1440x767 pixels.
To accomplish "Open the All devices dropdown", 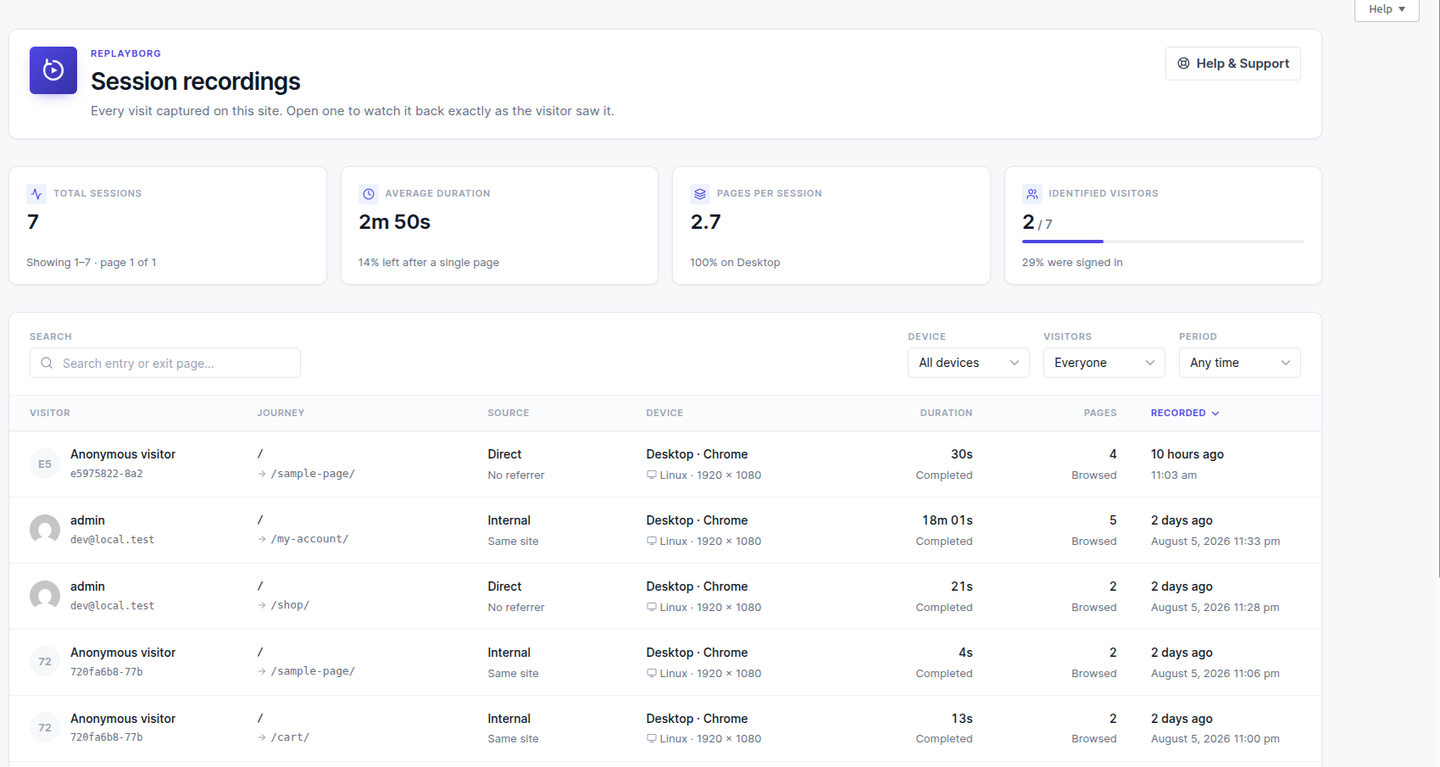I will click(x=968, y=363).
